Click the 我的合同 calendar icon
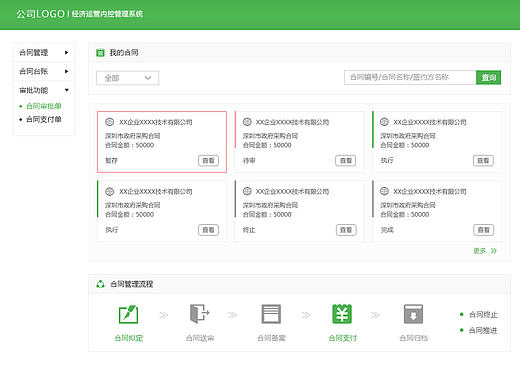 coord(100,53)
